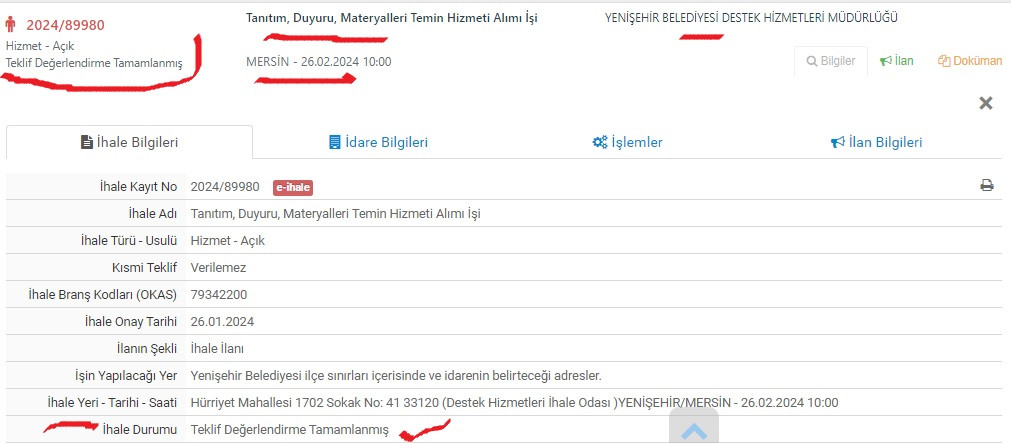Click the İhale Branş Kodları (OKAS) label
The width and height of the screenshot is (1011, 443).
coord(103,295)
